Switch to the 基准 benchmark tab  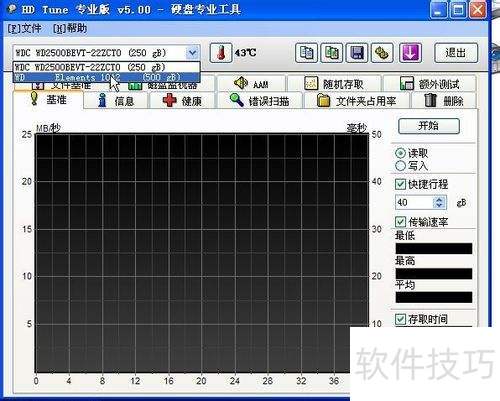click(x=48, y=99)
